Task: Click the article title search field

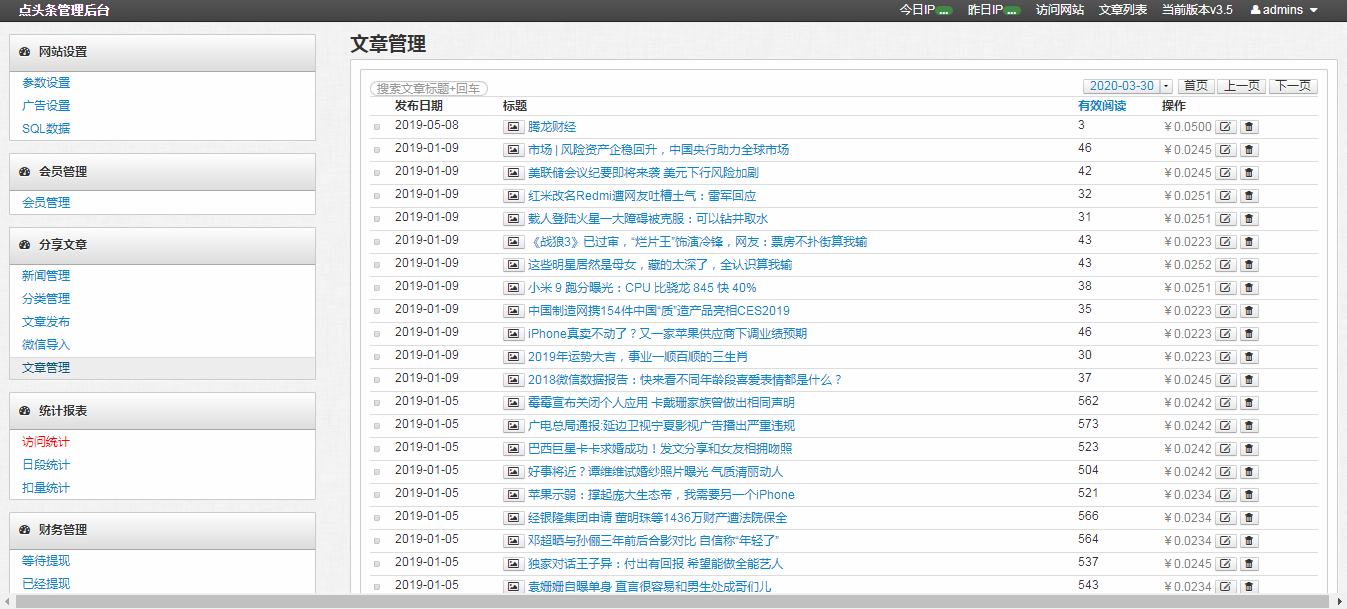Action: coord(429,89)
